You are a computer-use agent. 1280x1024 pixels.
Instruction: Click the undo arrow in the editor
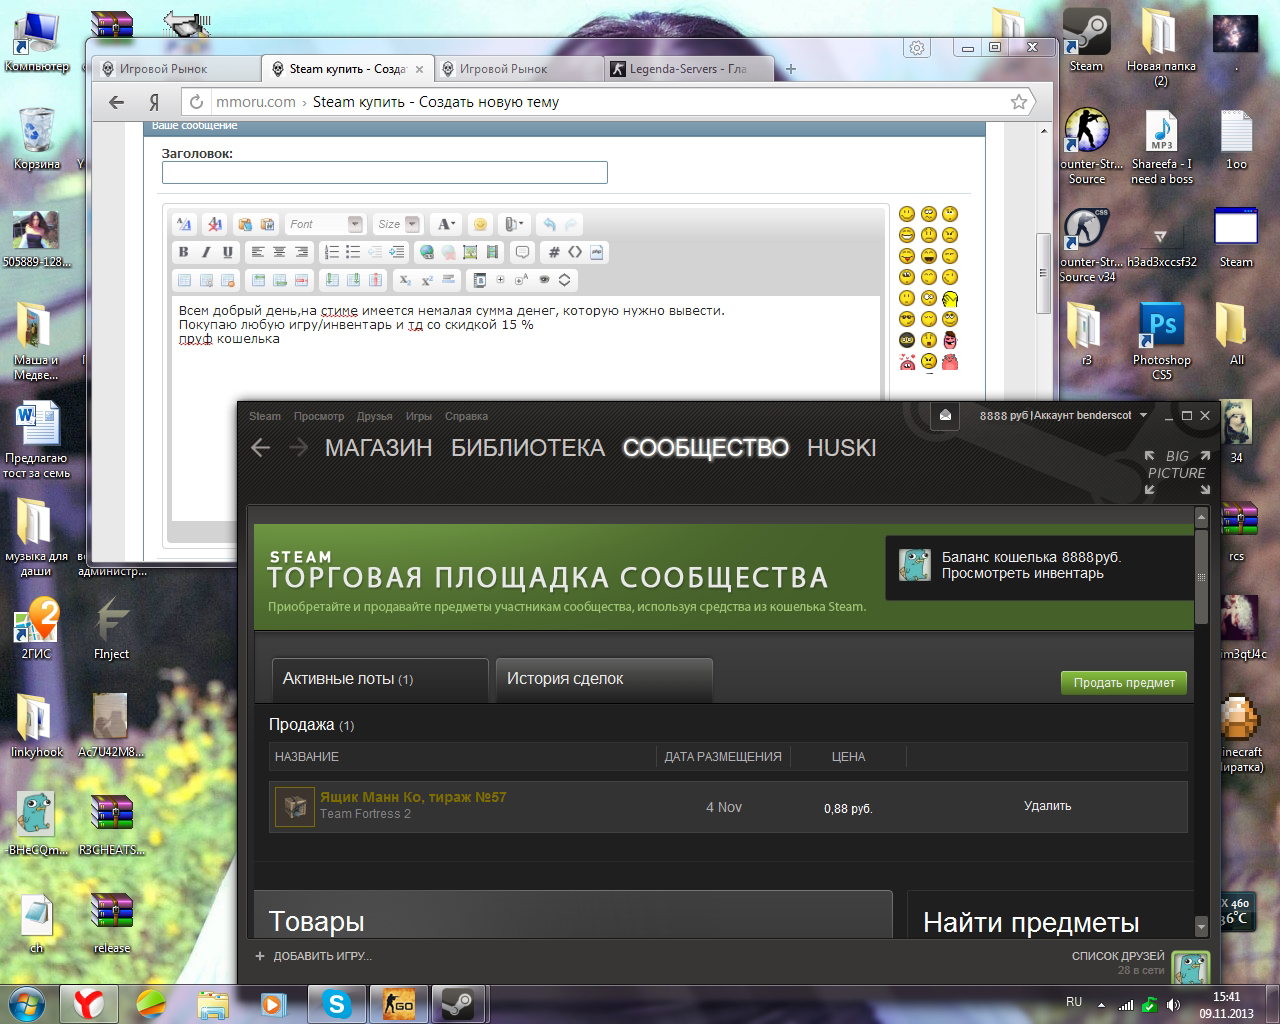[549, 224]
